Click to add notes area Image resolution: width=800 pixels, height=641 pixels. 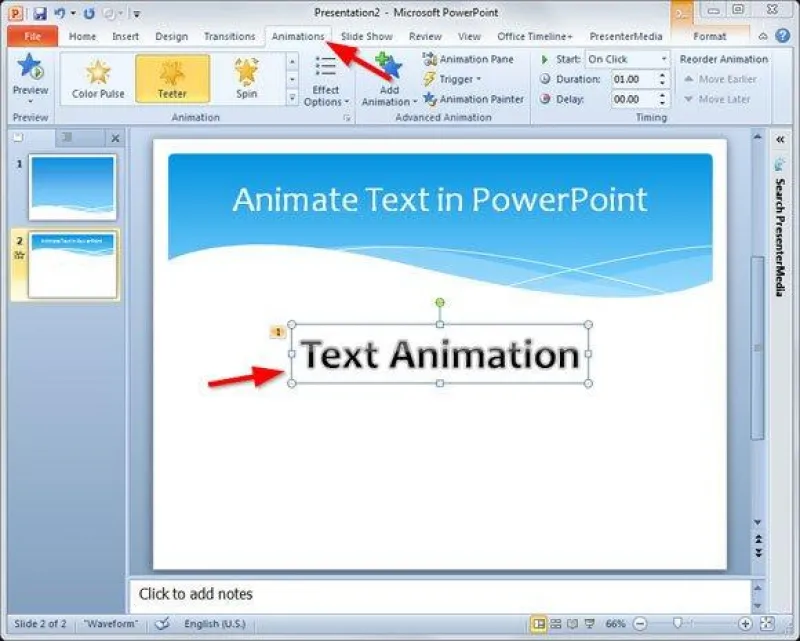440,594
